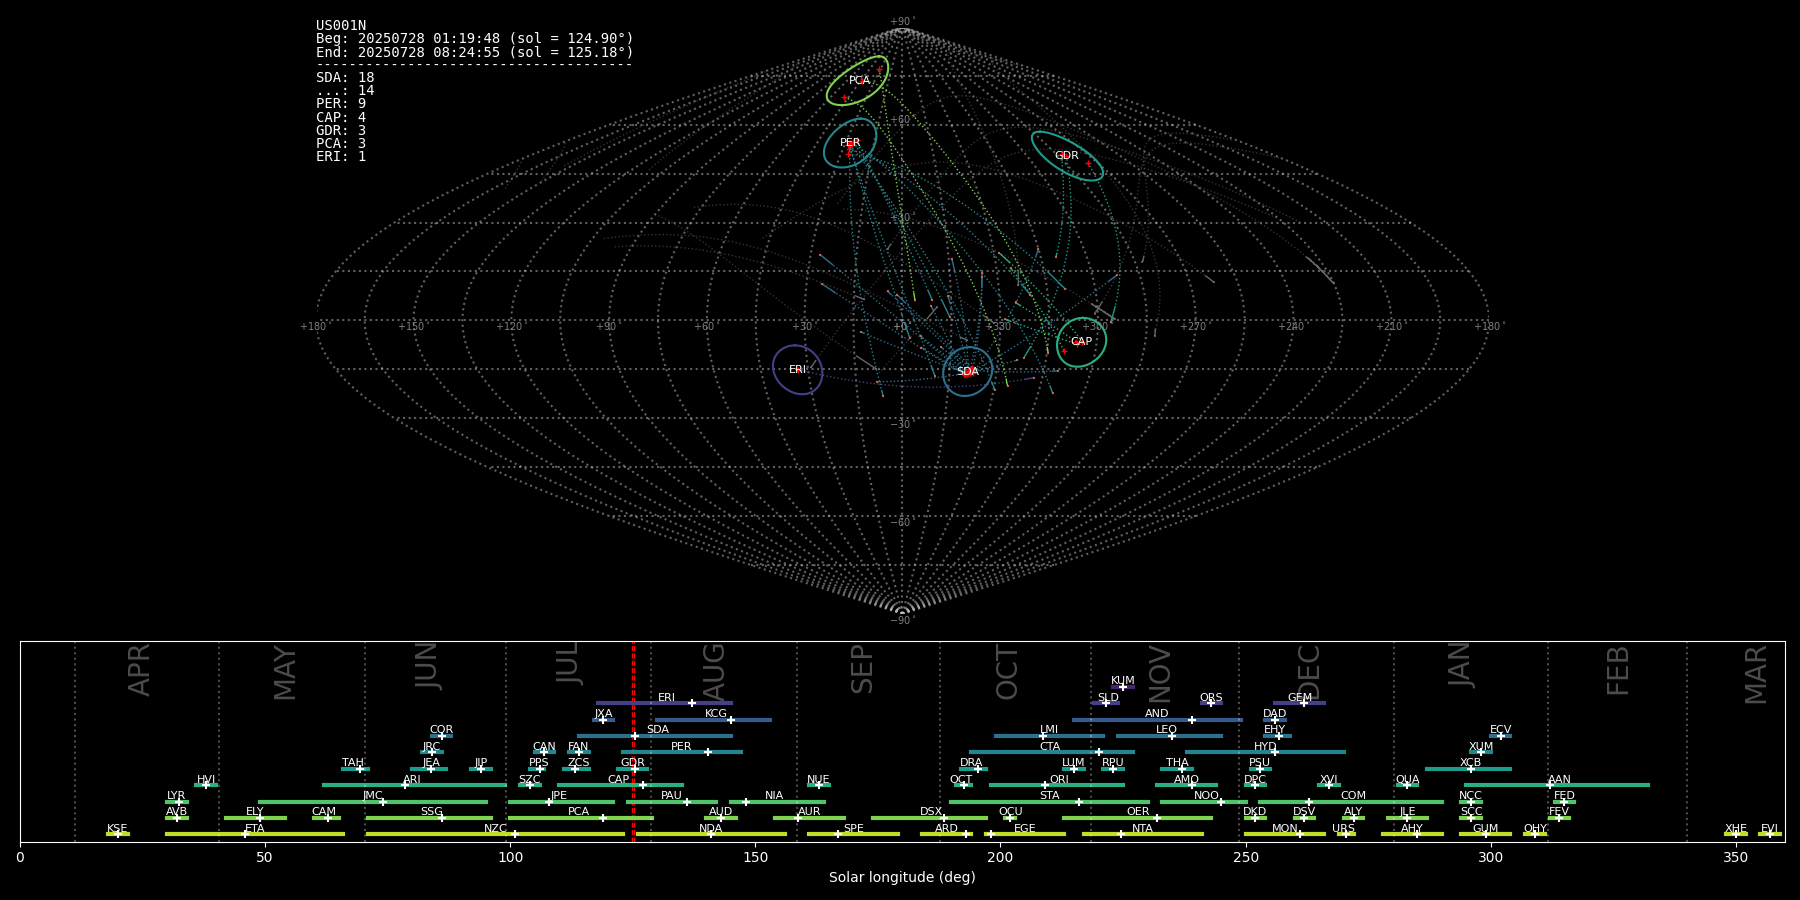
Task: Click the '...: 14' sporadic count entry
Action: pyautogui.click(x=345, y=90)
